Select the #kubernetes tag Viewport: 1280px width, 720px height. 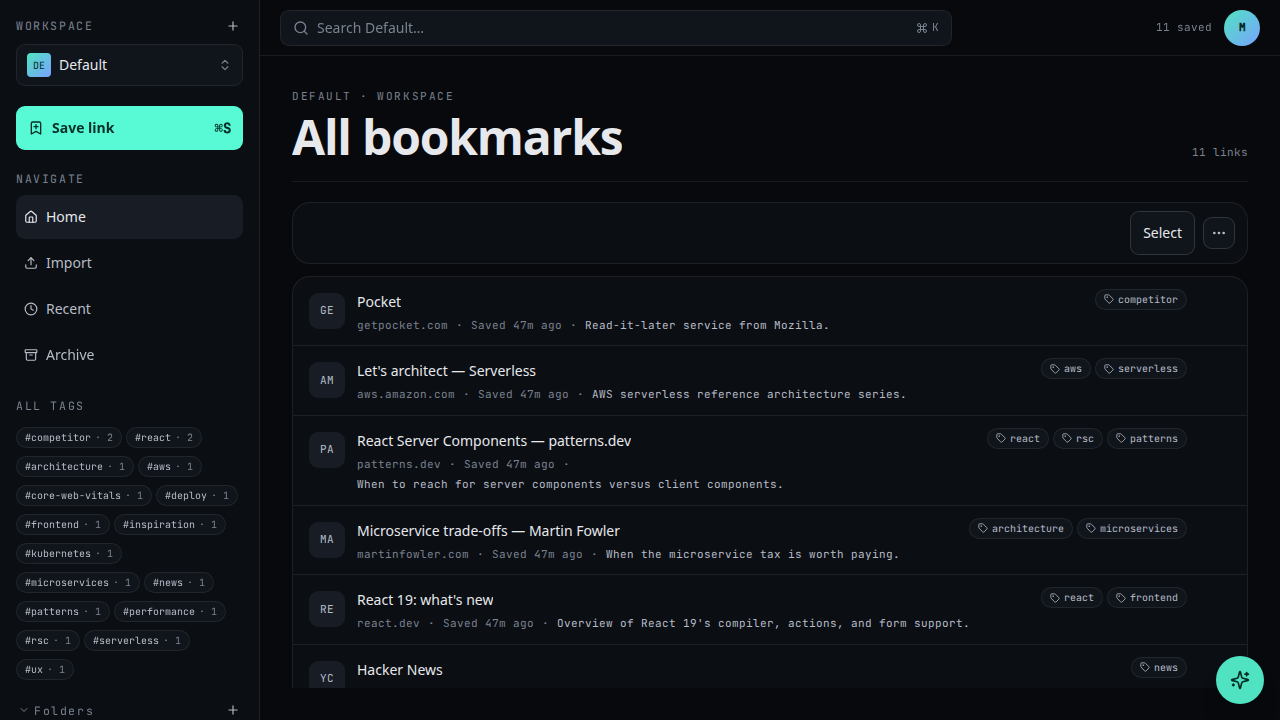pyautogui.click(x=69, y=554)
